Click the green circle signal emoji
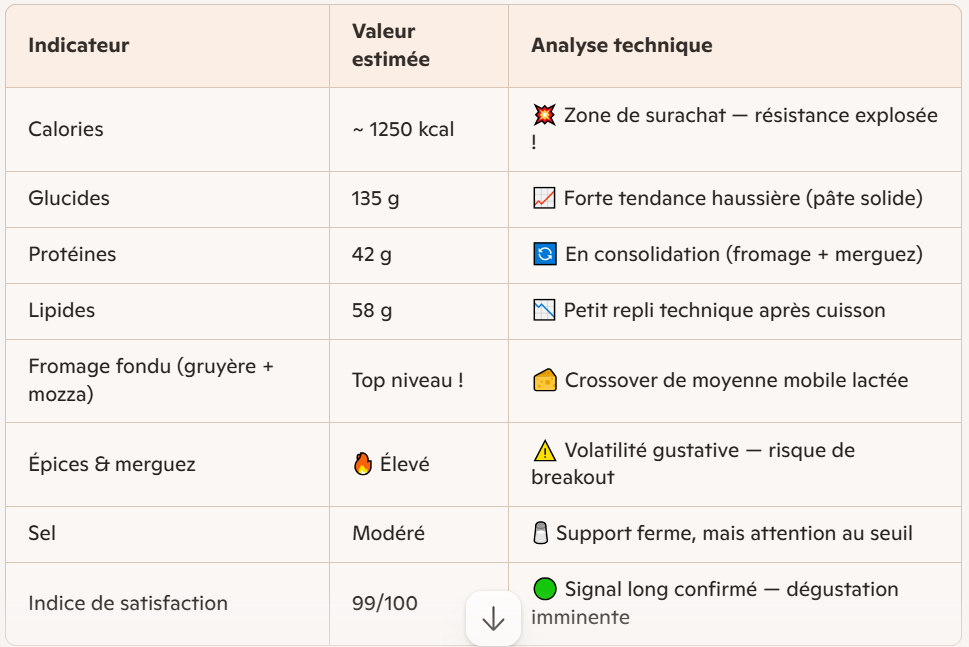The width and height of the screenshot is (969, 647). [544, 589]
